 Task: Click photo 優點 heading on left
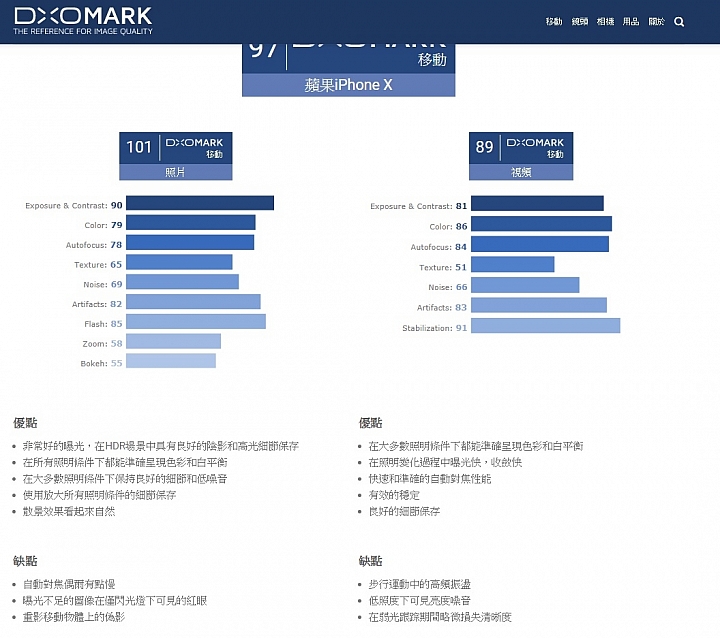coord(25,423)
